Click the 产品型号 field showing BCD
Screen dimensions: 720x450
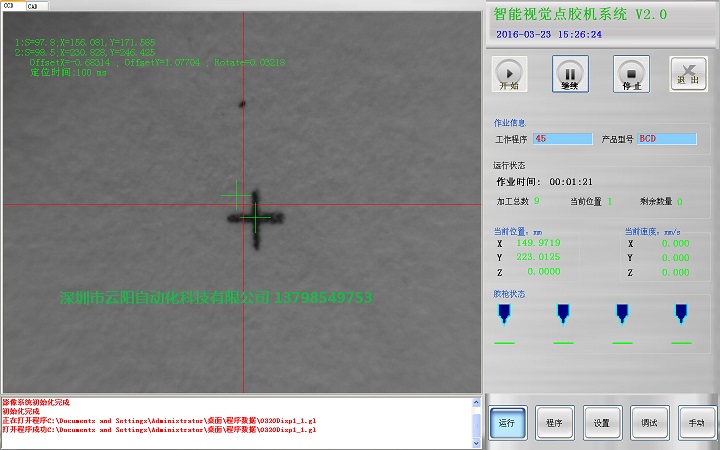pyautogui.click(x=666, y=139)
